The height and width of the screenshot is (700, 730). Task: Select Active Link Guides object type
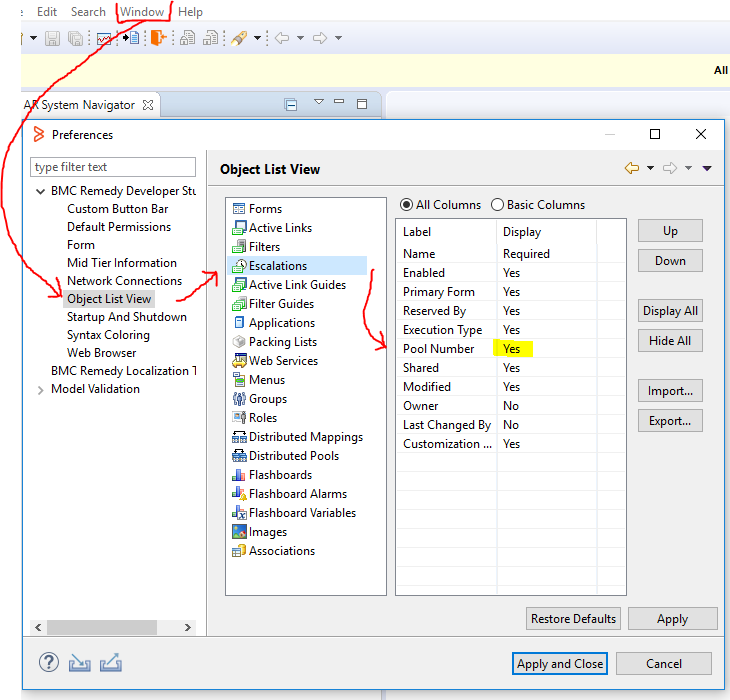point(289,285)
